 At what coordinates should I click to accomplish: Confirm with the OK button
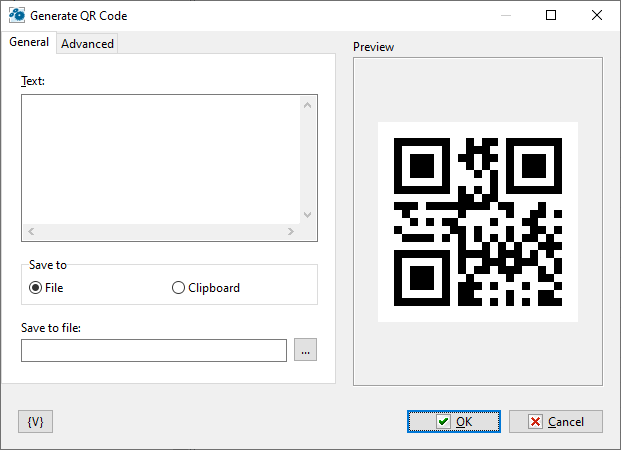(x=454, y=421)
